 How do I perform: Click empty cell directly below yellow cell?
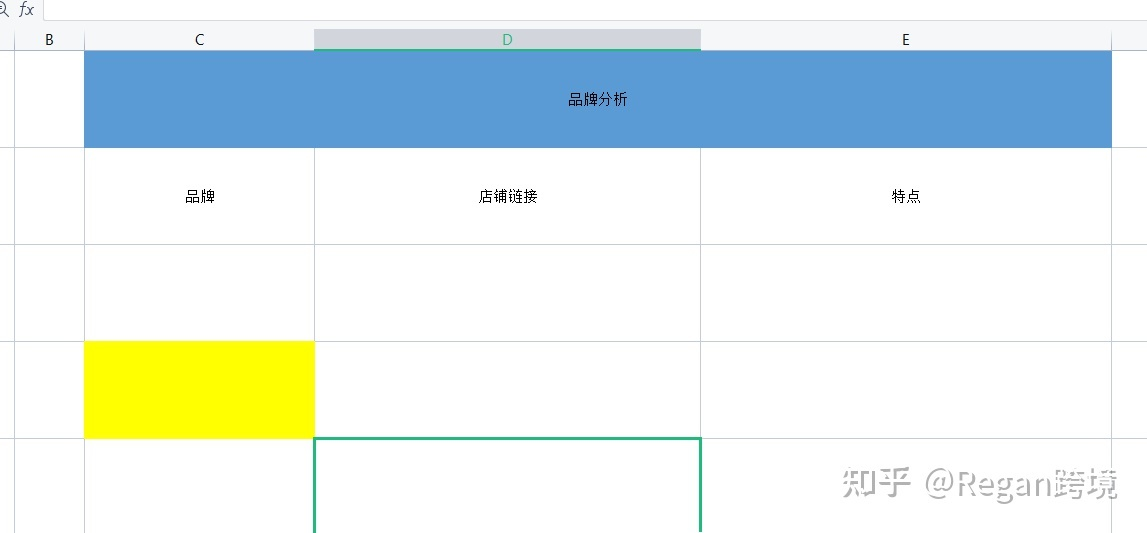pyautogui.click(x=199, y=485)
